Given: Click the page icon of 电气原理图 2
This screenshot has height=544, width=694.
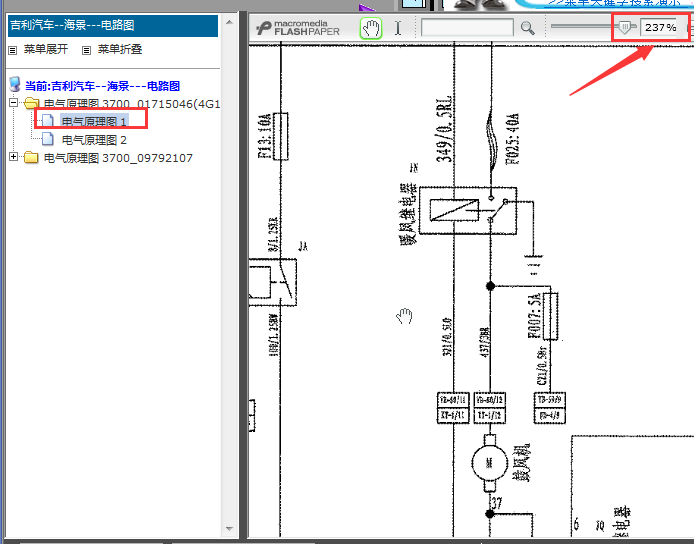Looking at the screenshot, I should [x=49, y=140].
